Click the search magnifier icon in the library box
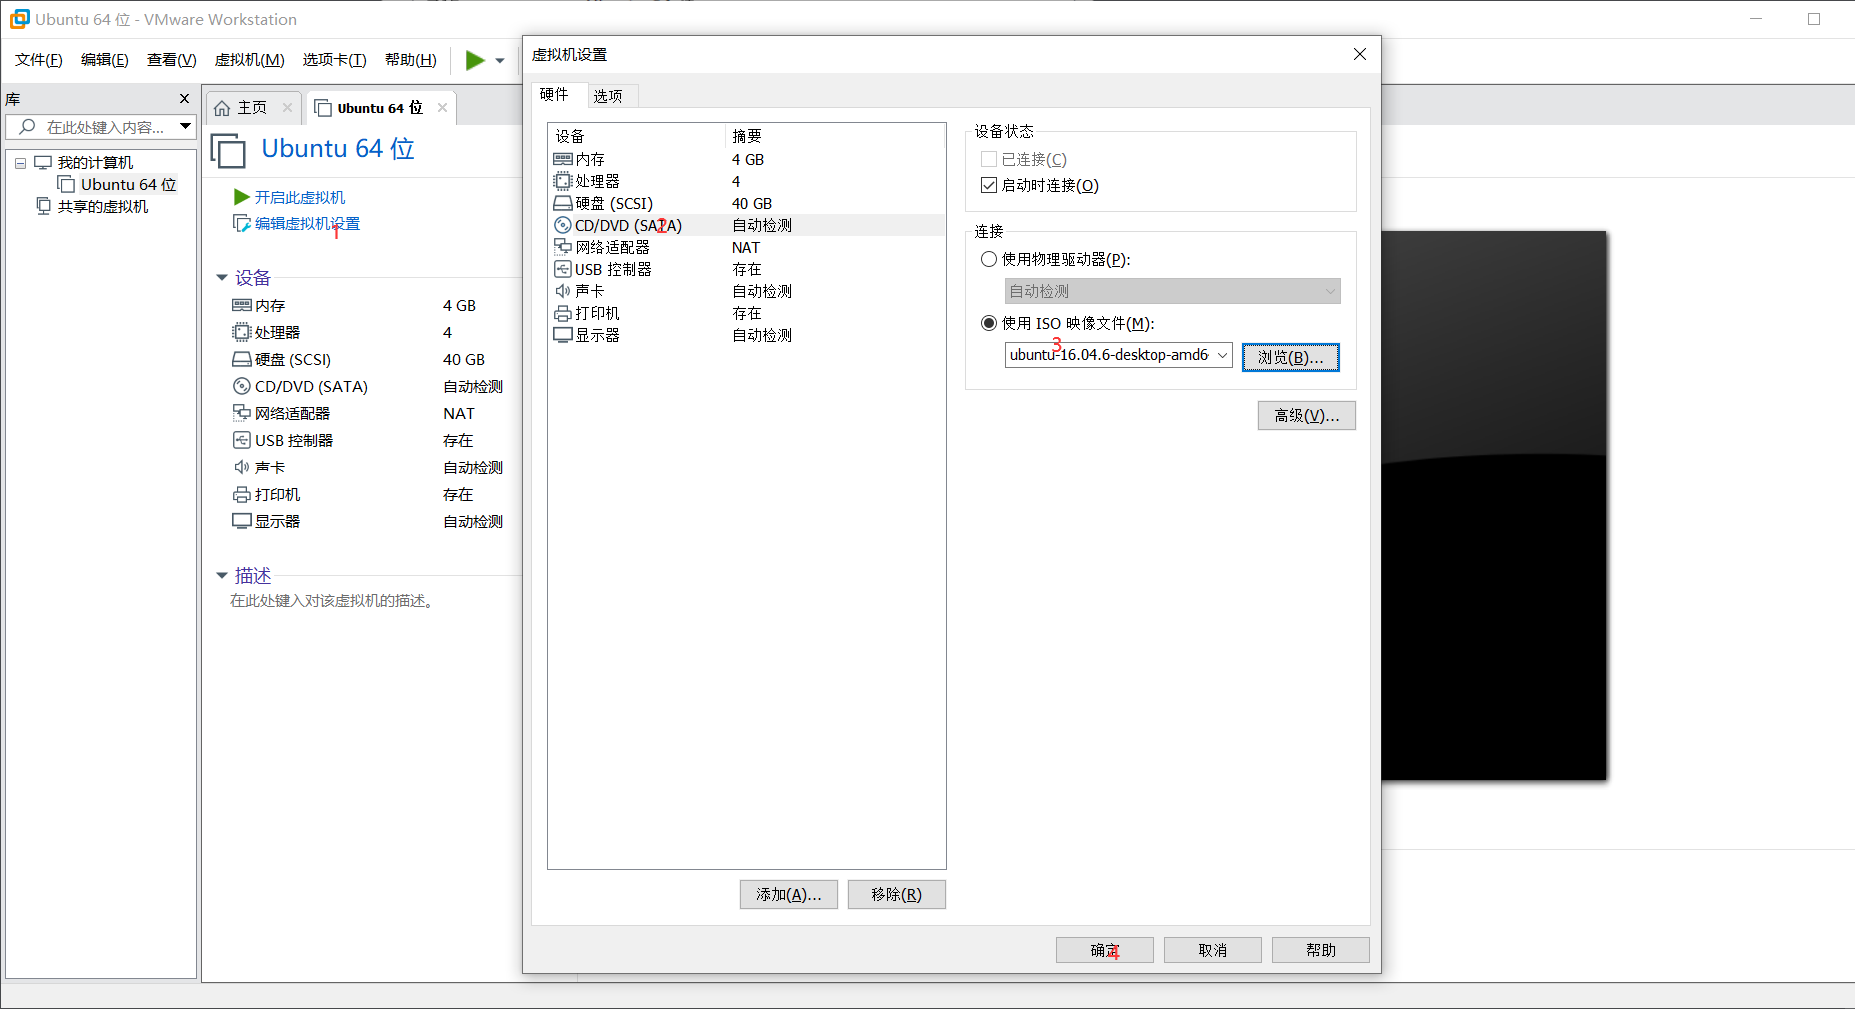This screenshot has width=1855, height=1009. 27,127
